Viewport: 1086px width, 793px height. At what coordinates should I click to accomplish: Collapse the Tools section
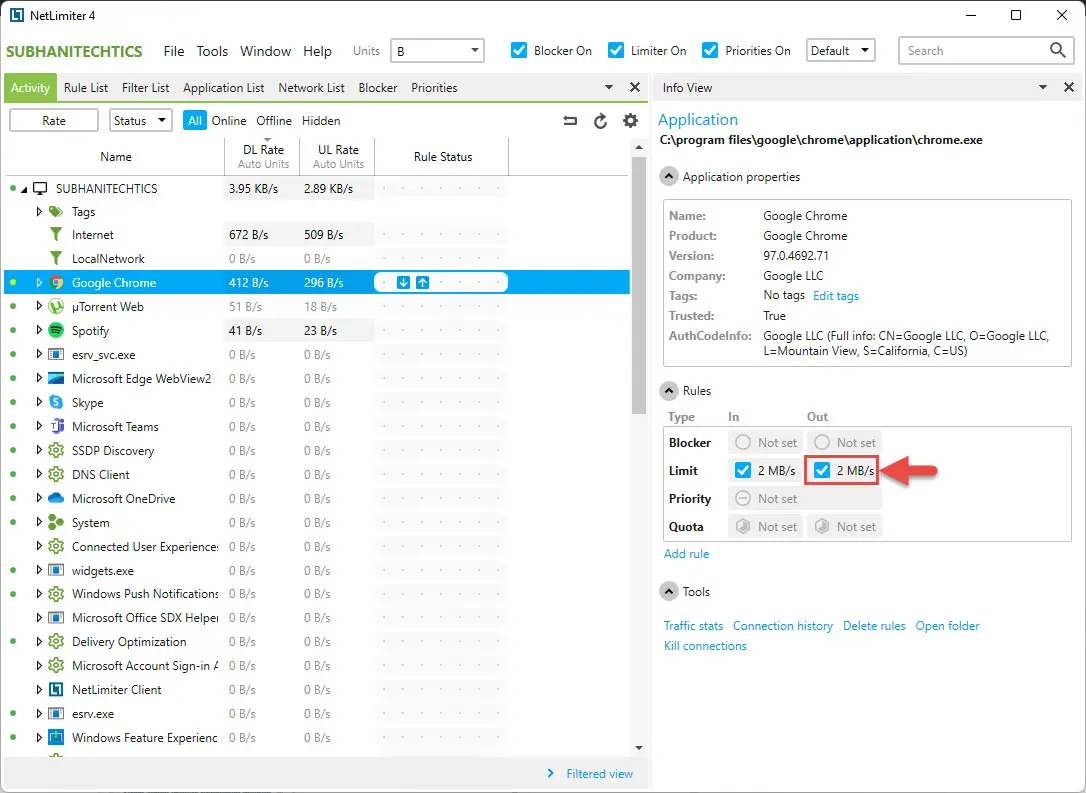668,591
